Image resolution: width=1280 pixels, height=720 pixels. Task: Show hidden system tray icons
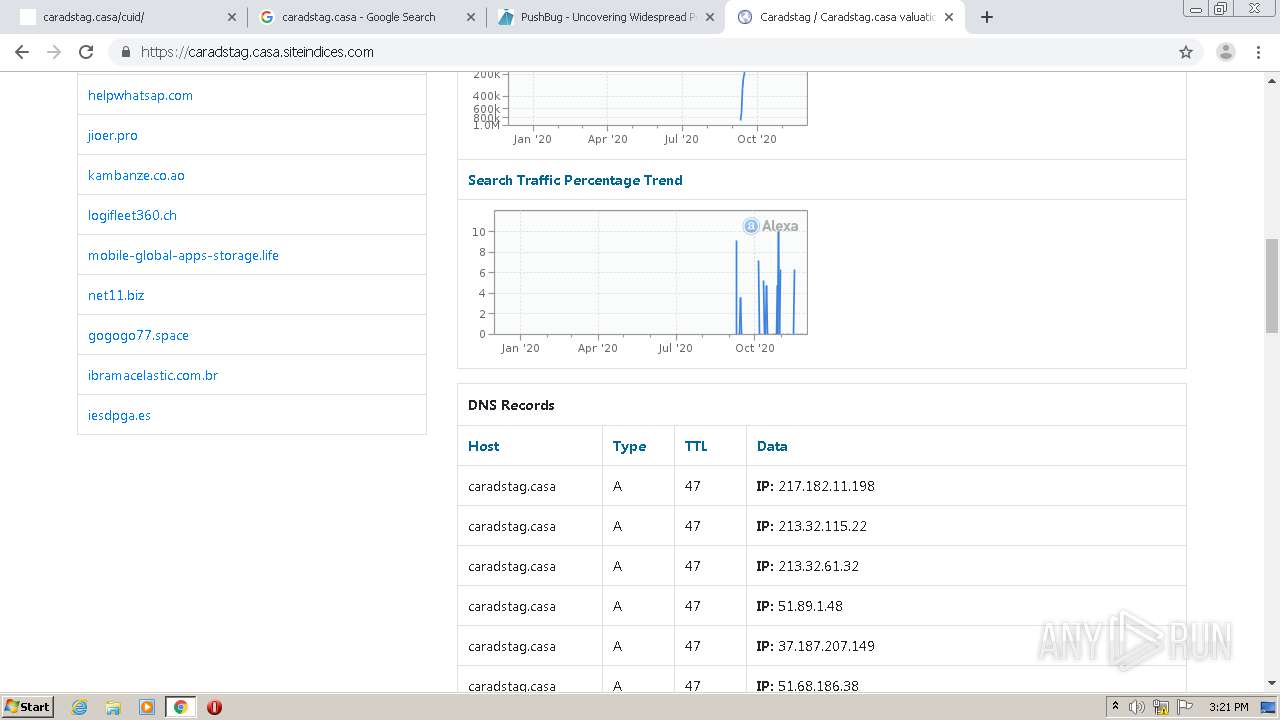(1115, 706)
